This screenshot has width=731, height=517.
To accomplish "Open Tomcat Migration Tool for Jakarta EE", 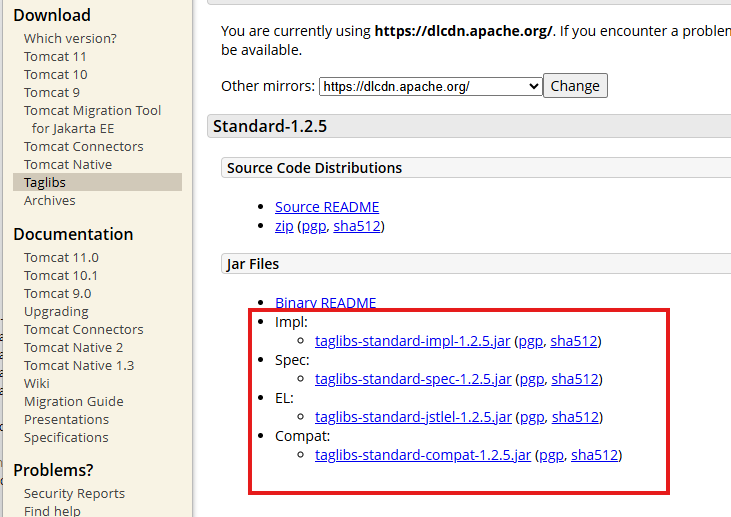I will (x=92, y=119).
